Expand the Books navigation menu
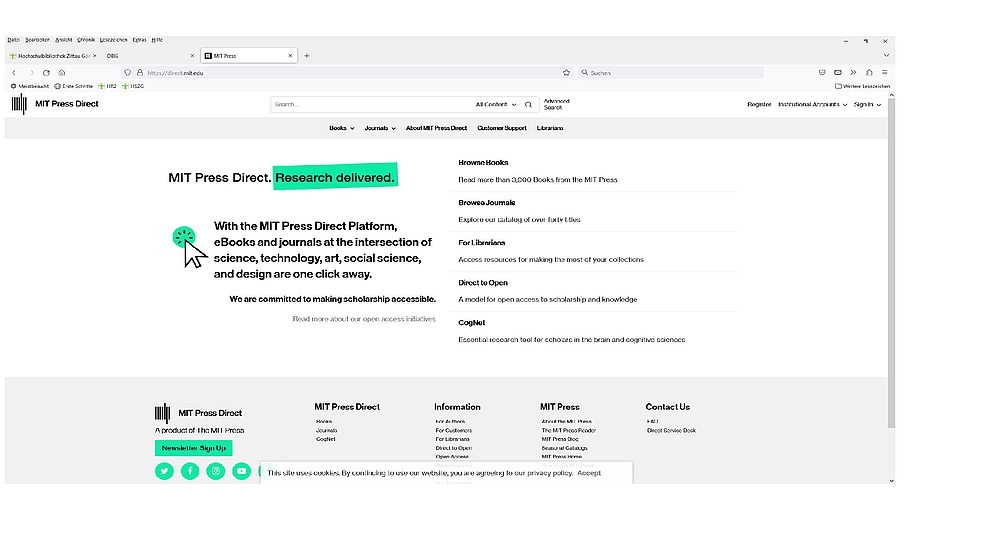This screenshot has height=548, width=1000. coord(341,128)
